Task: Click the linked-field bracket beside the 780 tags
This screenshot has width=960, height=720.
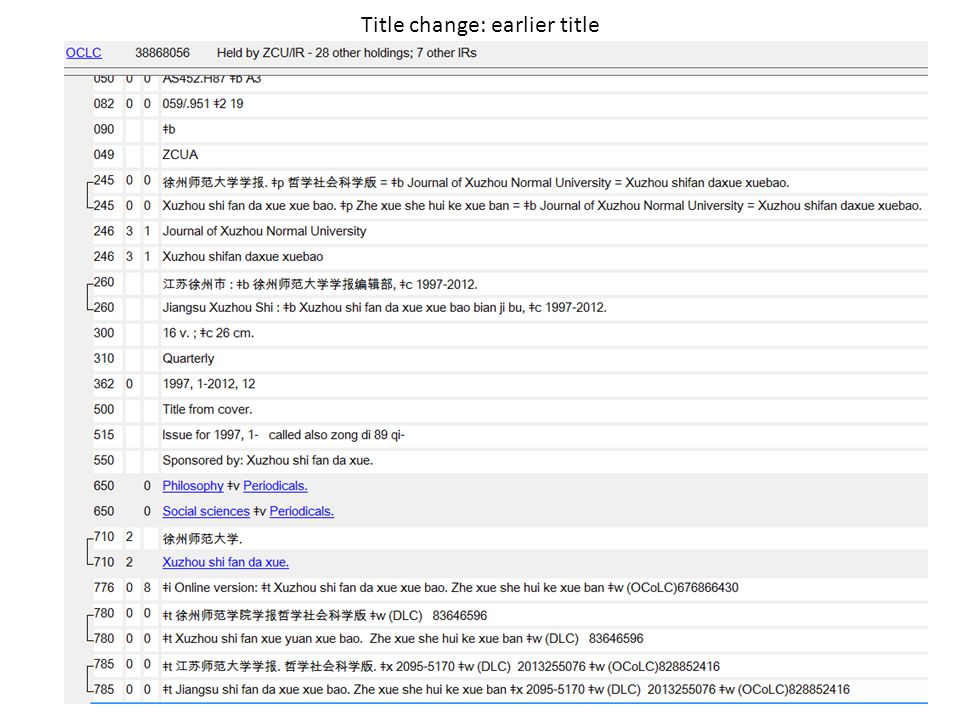Action: tap(89, 626)
